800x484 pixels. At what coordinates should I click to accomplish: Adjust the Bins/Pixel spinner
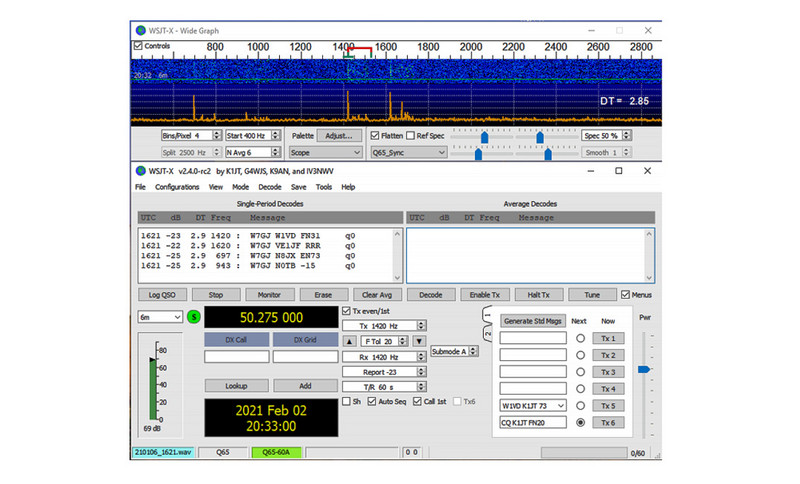pos(216,136)
